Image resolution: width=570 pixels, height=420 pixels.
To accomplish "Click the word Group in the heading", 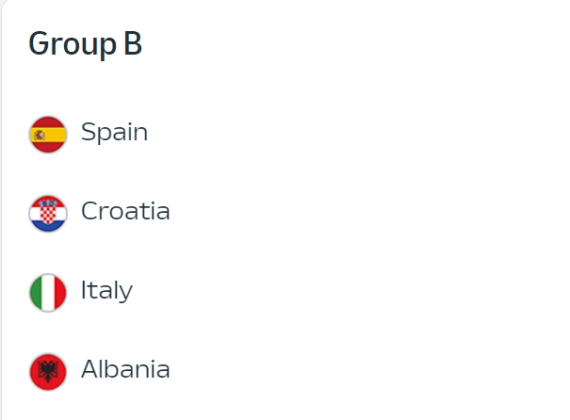I will (x=72, y=44).
